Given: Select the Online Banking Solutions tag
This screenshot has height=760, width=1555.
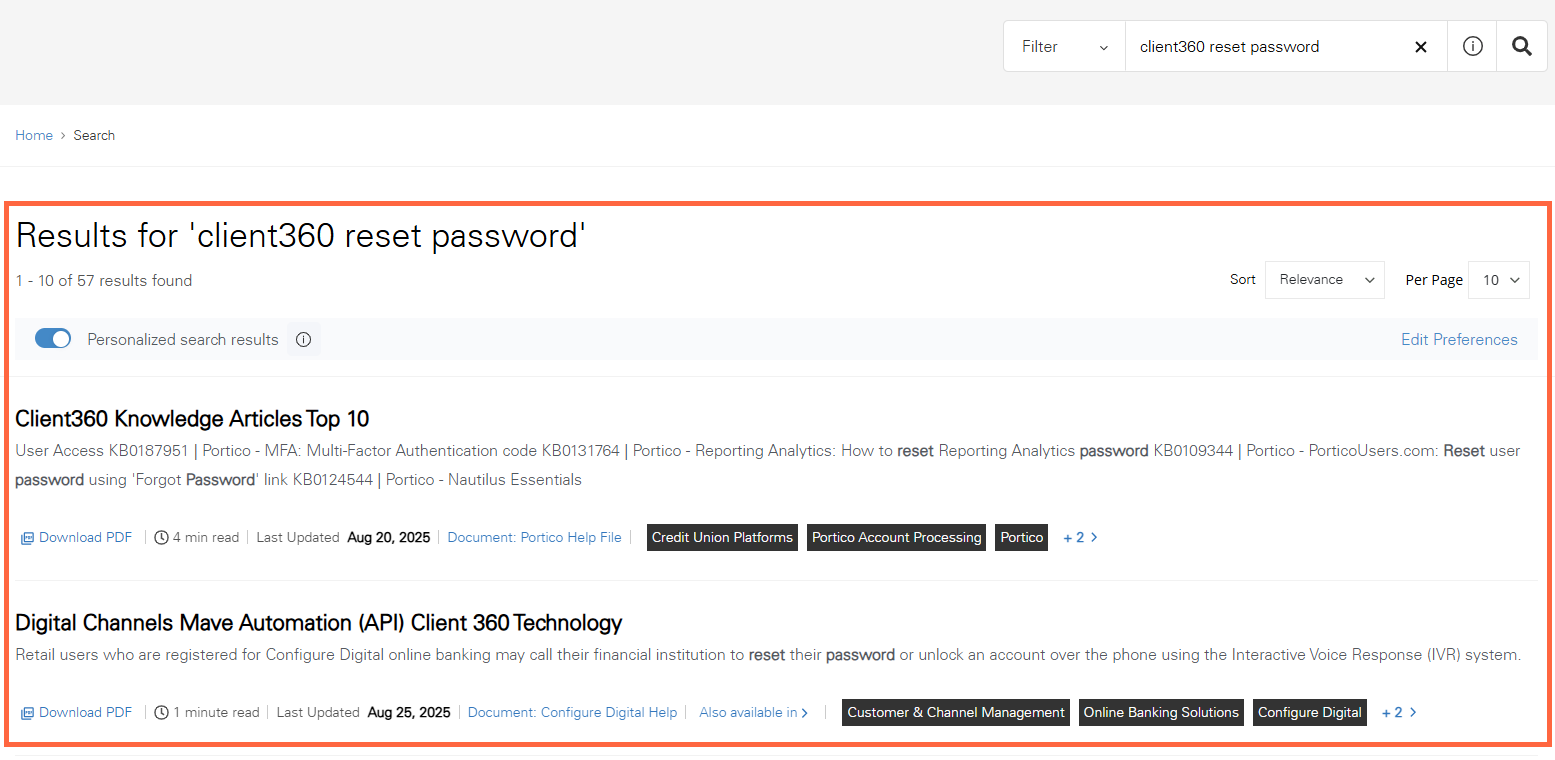Looking at the screenshot, I should pyautogui.click(x=1161, y=713).
